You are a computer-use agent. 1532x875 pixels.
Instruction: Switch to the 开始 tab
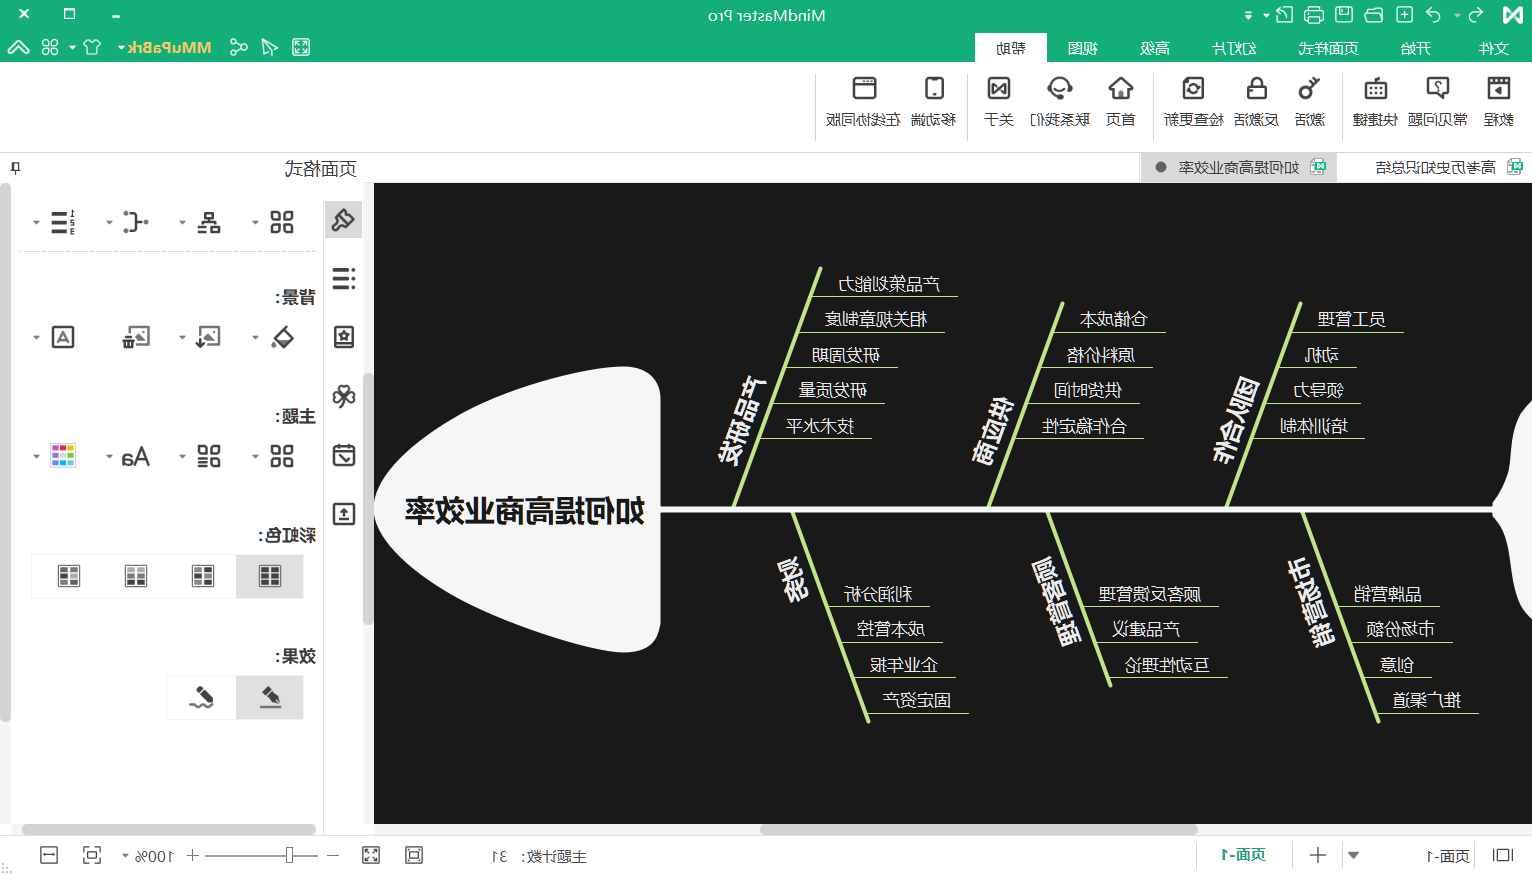click(x=1416, y=48)
